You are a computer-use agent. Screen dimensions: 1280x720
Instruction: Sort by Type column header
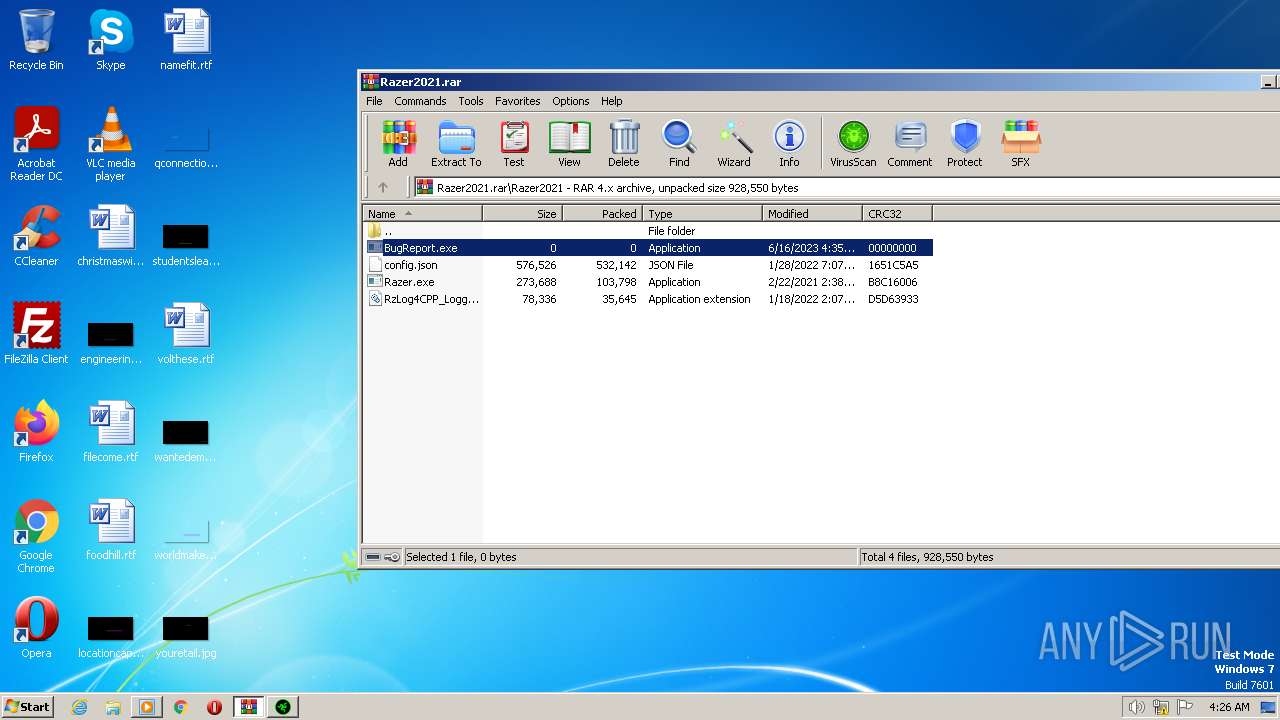pyautogui.click(x=703, y=213)
